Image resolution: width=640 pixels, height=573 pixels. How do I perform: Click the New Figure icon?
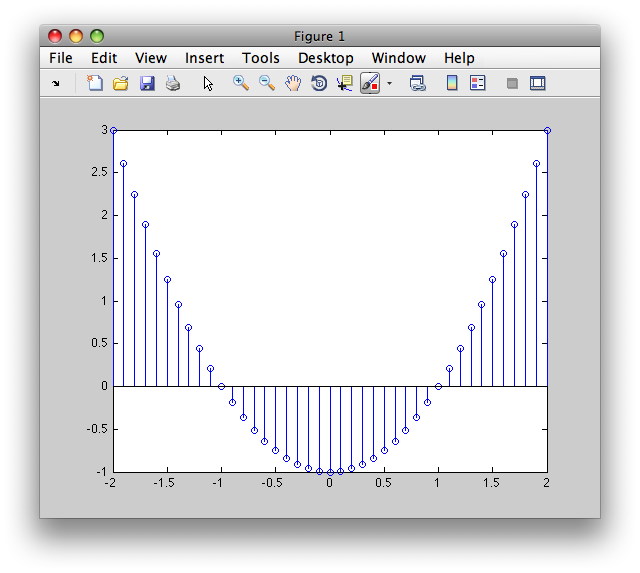(95, 83)
